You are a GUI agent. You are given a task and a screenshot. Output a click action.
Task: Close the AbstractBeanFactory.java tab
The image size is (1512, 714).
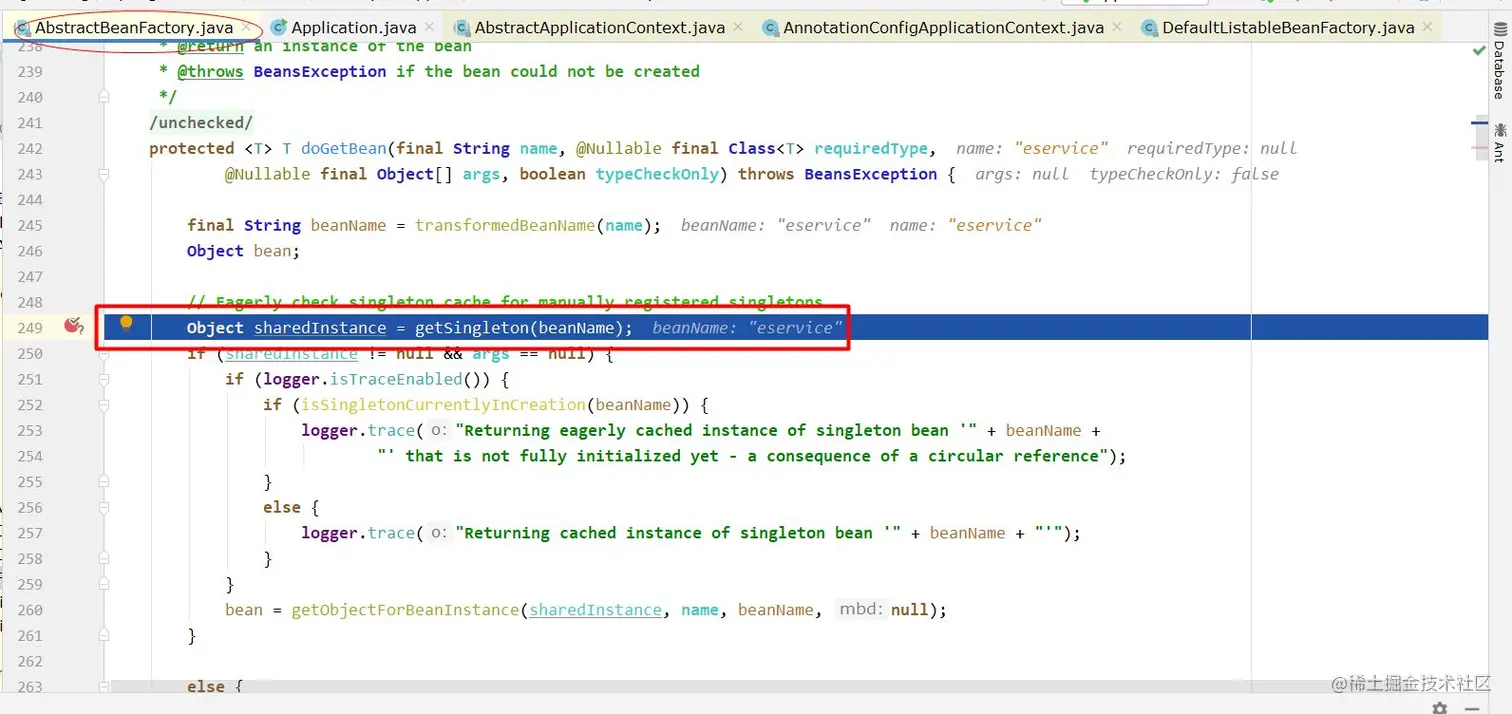(245, 28)
